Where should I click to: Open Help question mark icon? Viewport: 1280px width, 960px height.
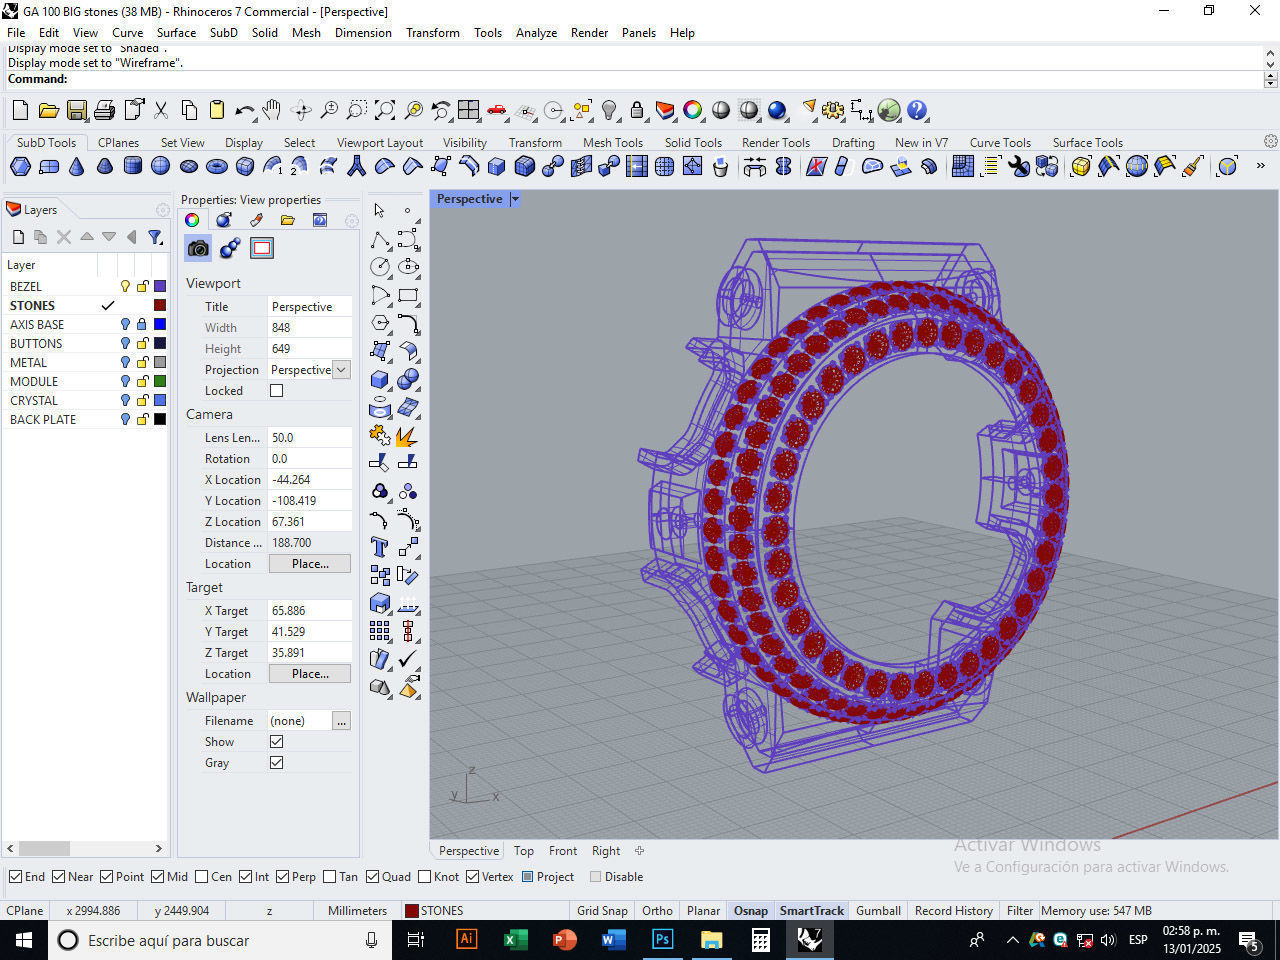point(917,110)
